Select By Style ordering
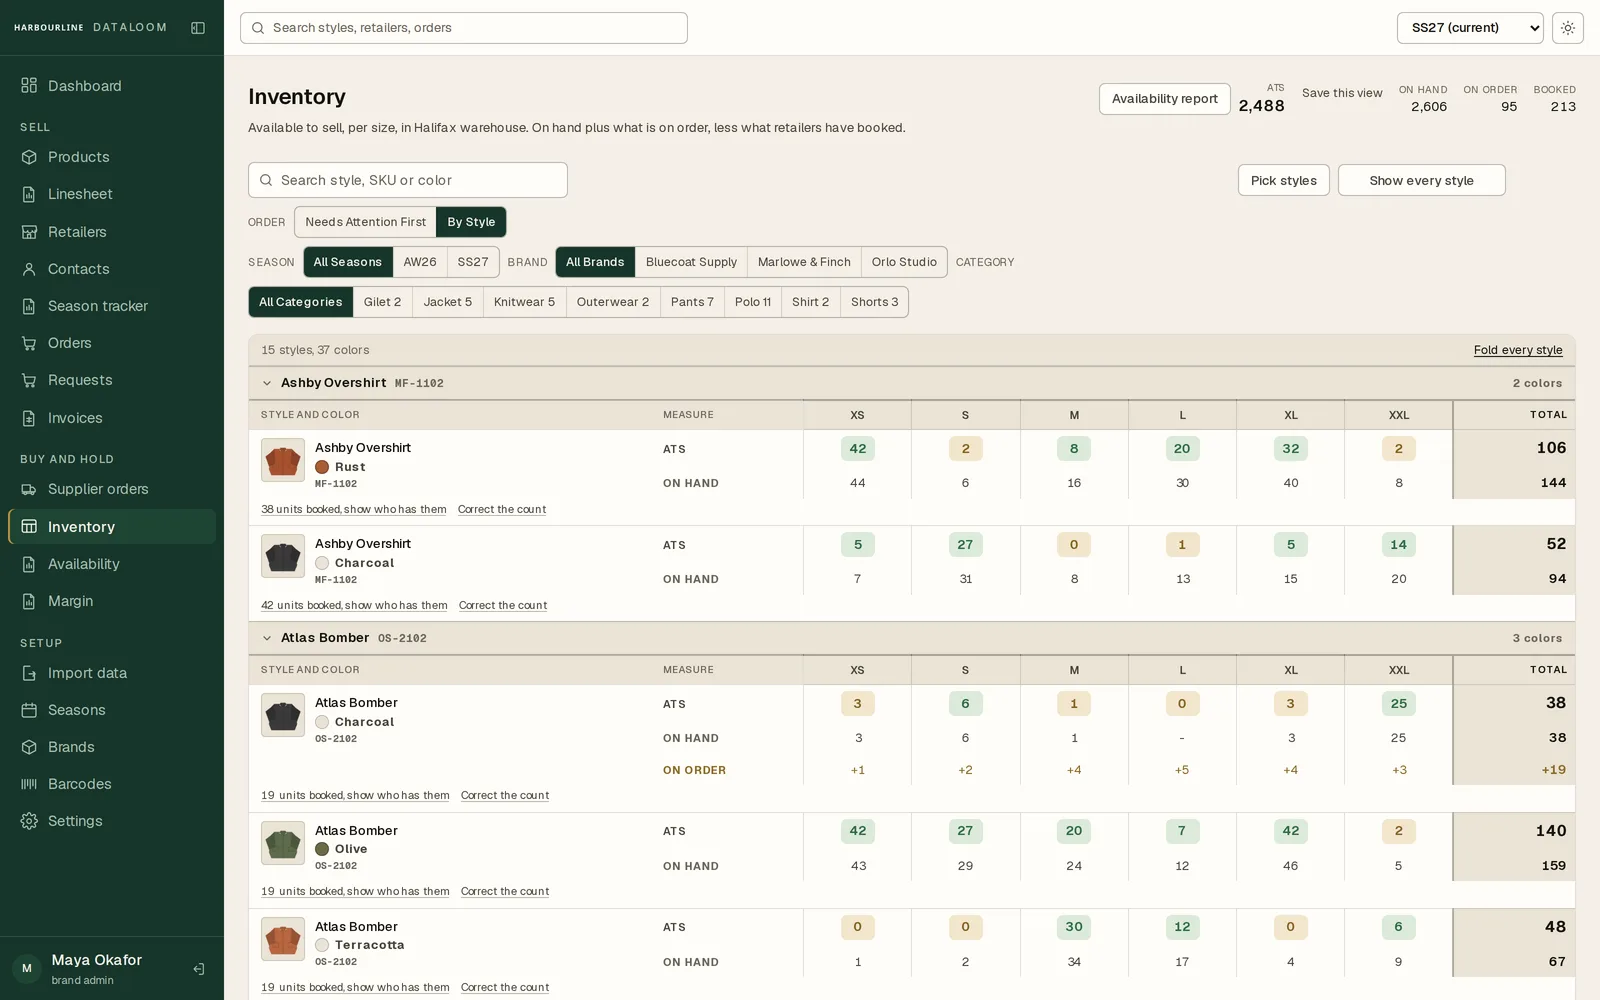 [x=471, y=222]
